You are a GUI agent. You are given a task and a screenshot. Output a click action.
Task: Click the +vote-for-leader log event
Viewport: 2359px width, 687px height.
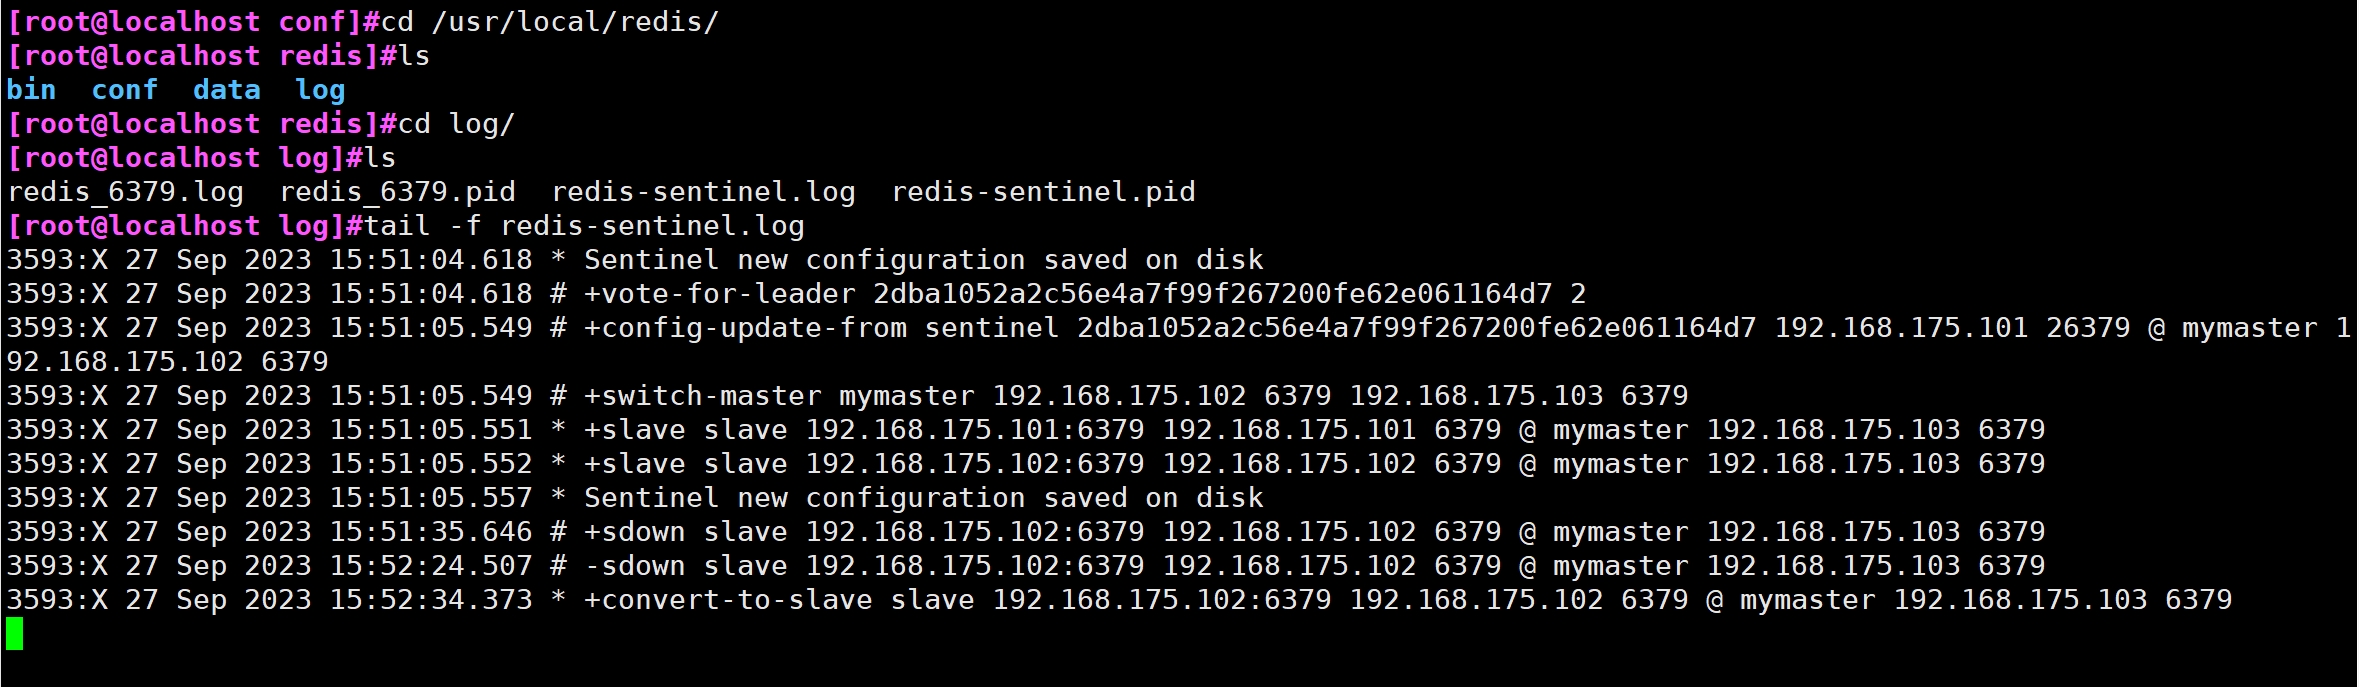719,294
